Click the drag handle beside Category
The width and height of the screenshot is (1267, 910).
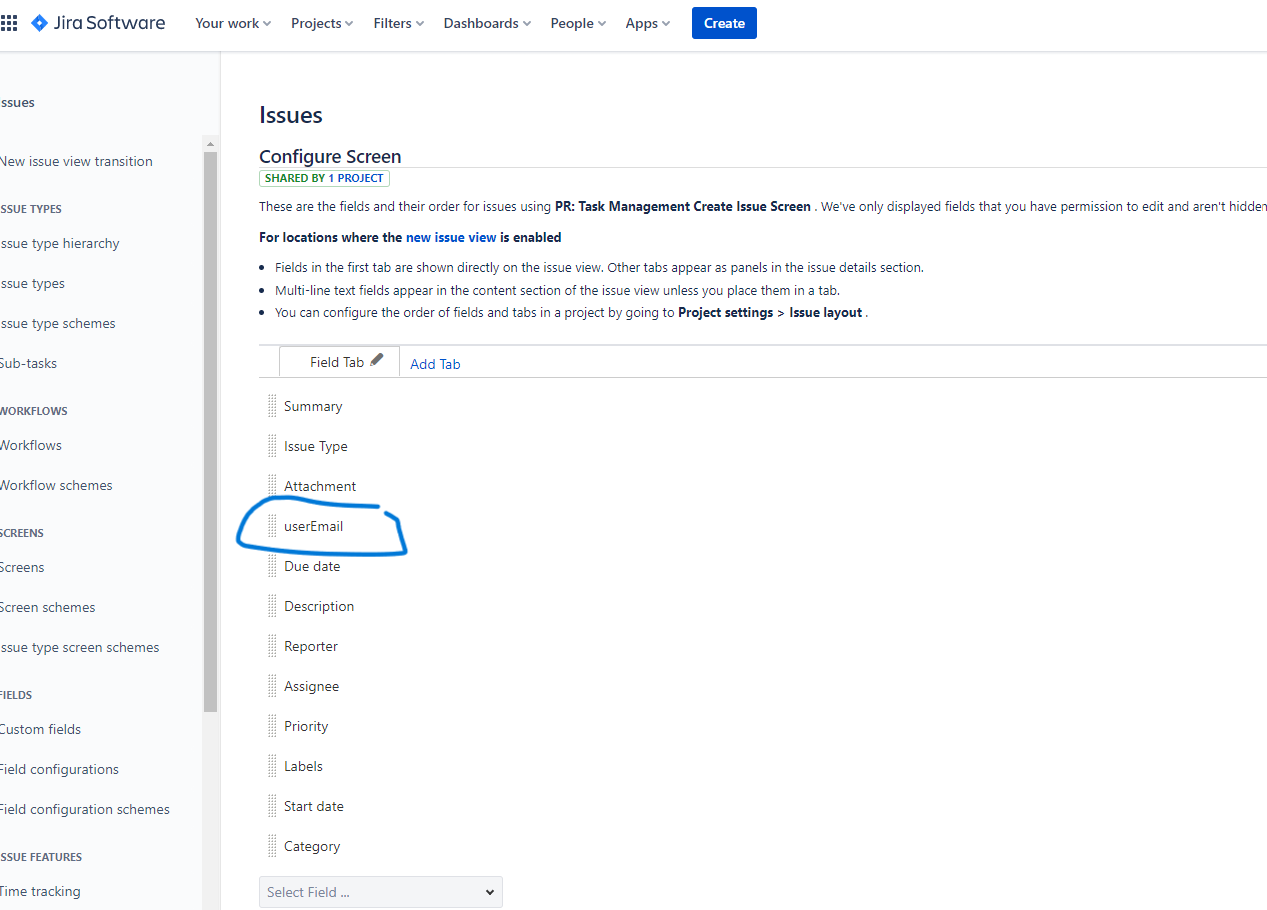(x=271, y=845)
